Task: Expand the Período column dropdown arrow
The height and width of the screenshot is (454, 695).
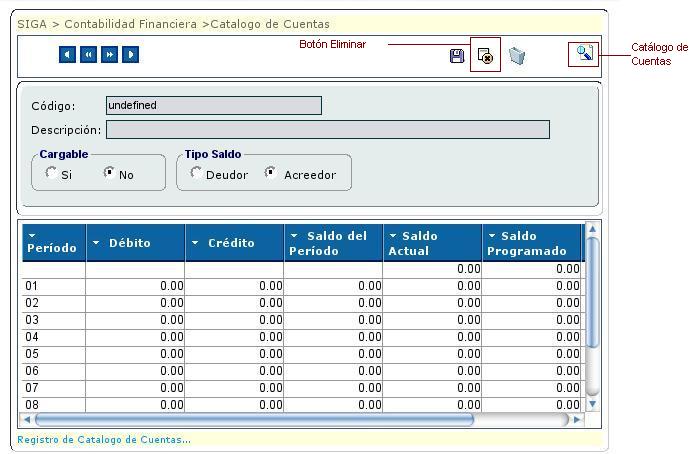Action: click(32, 236)
